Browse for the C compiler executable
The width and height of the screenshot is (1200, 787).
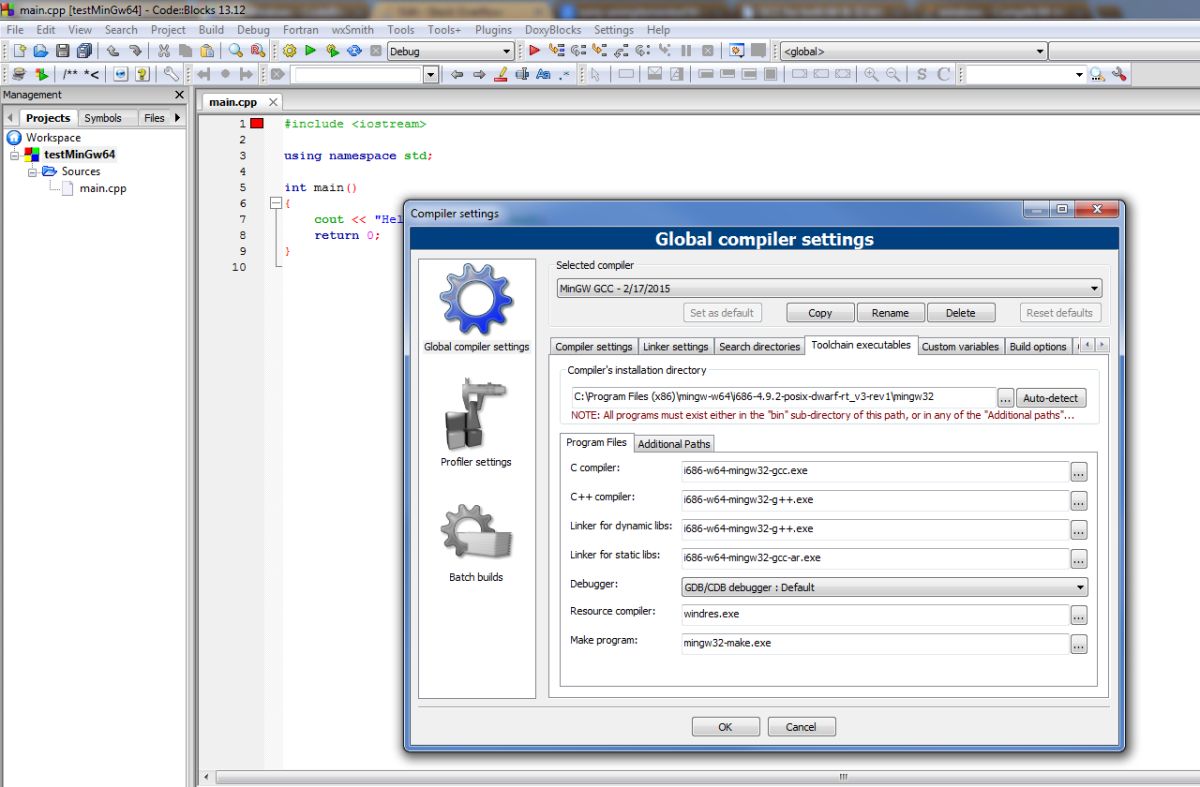(1079, 471)
